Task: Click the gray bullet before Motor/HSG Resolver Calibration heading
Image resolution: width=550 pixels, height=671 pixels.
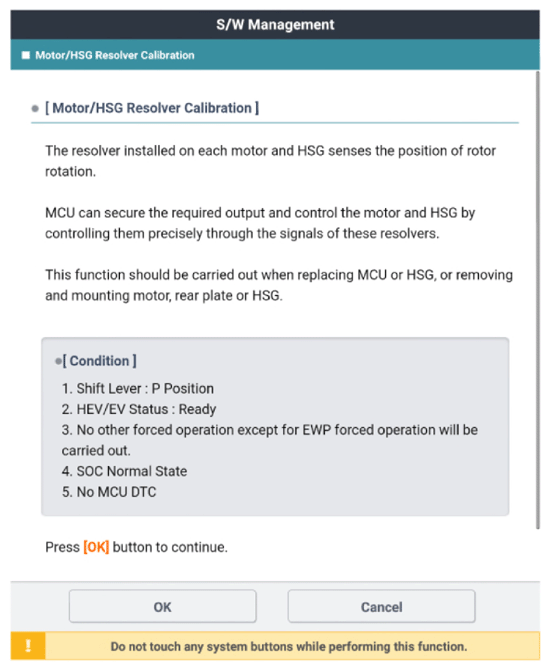Action: pyautogui.click(x=35, y=109)
